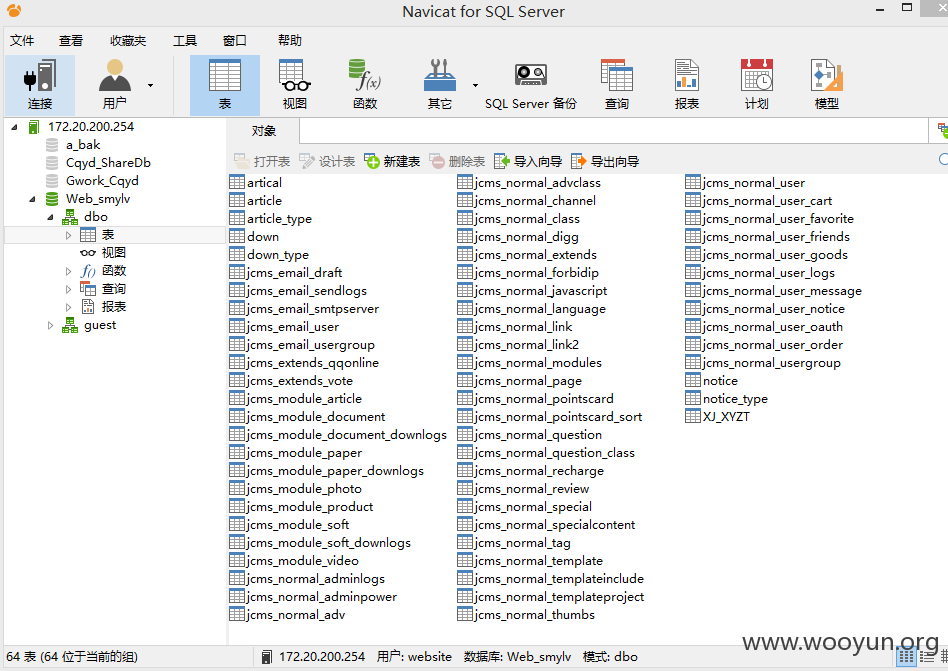Select the jcms_normal_templateproject table
Image resolution: width=948 pixels, height=671 pixels.
(x=559, y=597)
